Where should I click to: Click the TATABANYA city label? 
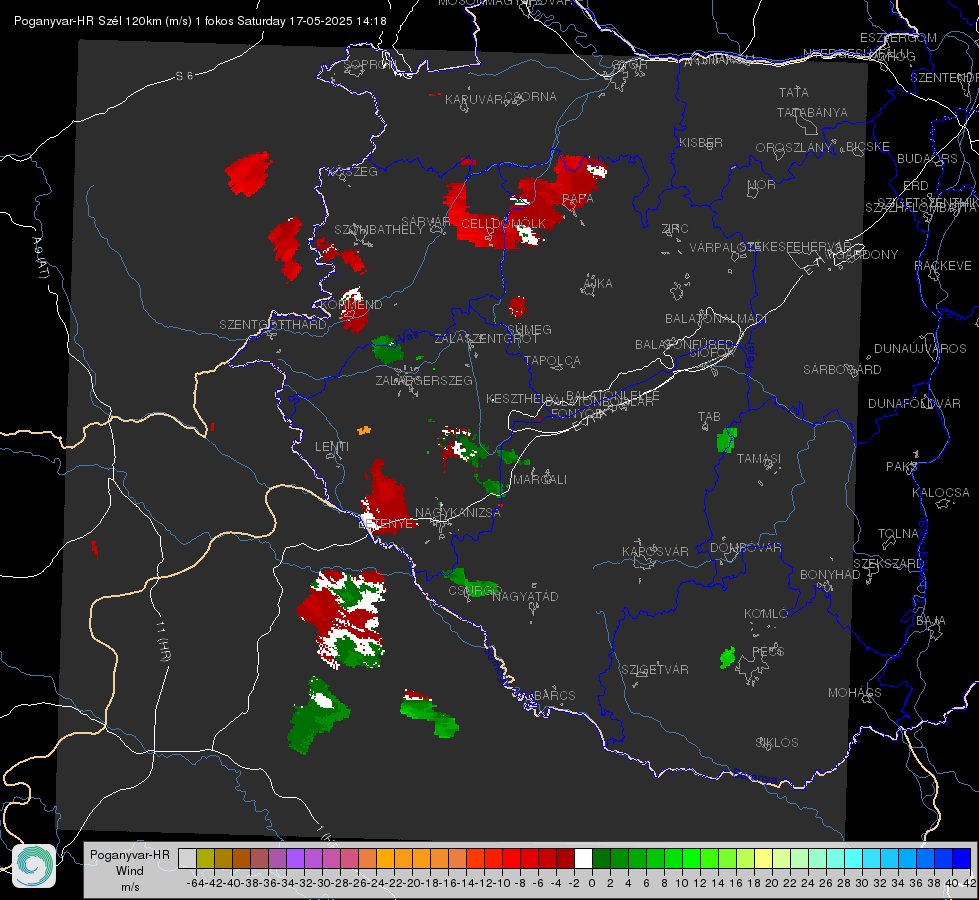click(x=812, y=112)
